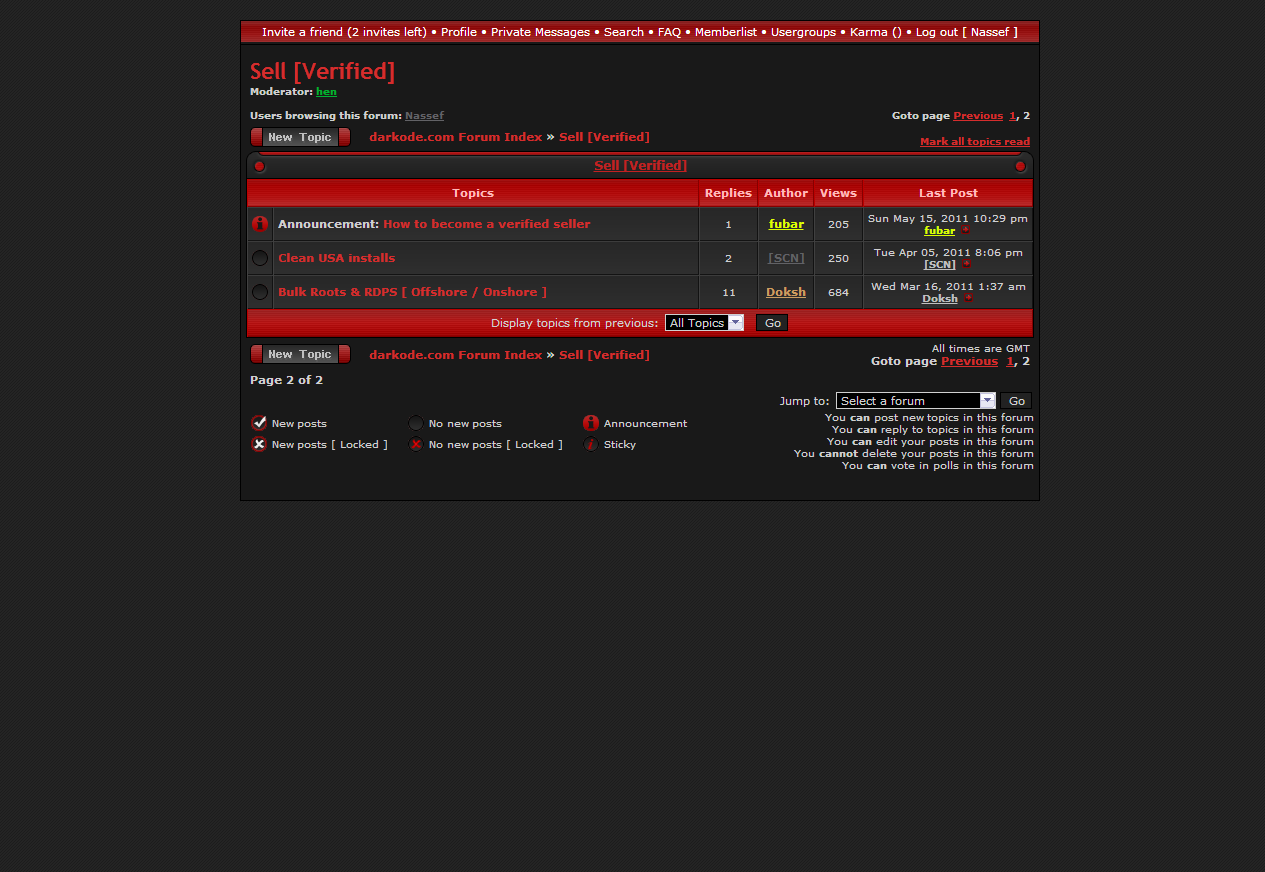Image resolution: width=1265 pixels, height=872 pixels.
Task: Click the New posts legend checkmark icon
Action: pos(259,423)
